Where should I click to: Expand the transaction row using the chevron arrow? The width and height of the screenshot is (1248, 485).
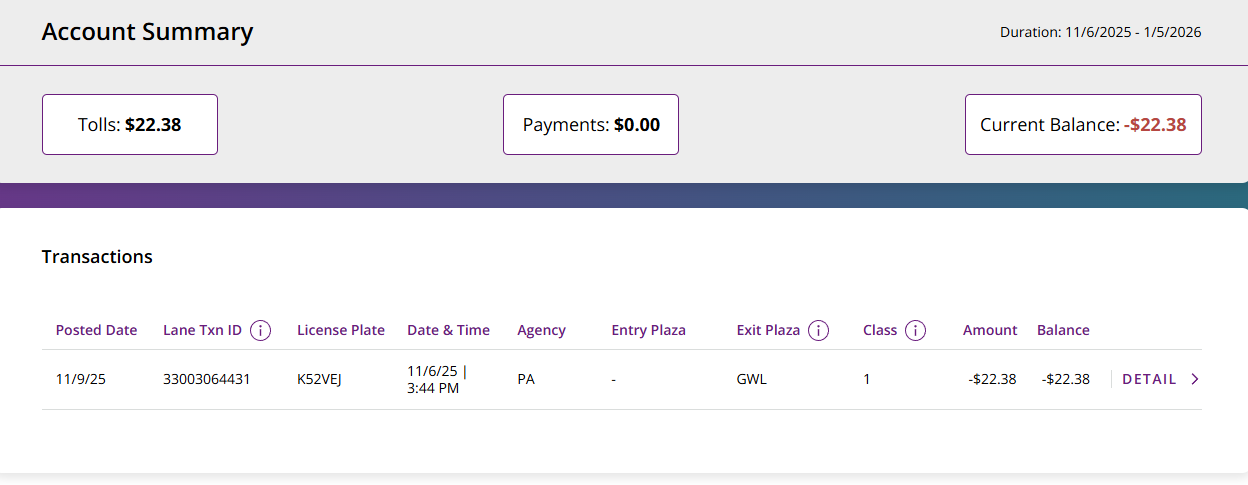click(1195, 379)
